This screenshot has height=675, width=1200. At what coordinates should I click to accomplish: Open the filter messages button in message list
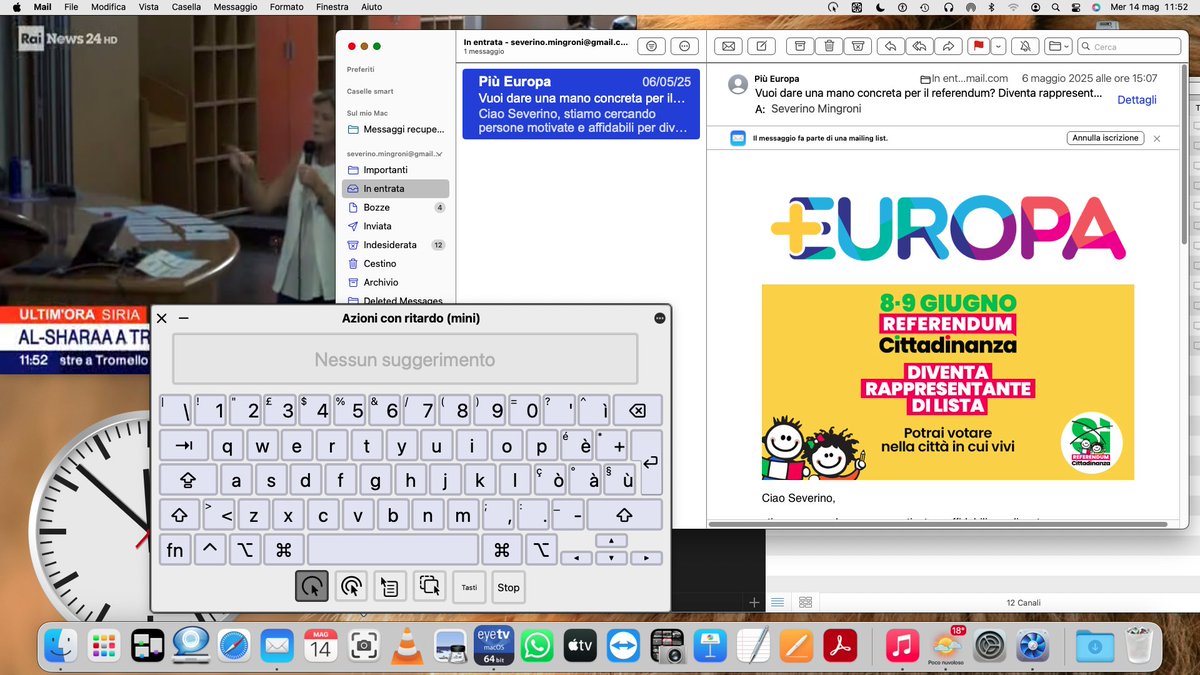(x=652, y=46)
